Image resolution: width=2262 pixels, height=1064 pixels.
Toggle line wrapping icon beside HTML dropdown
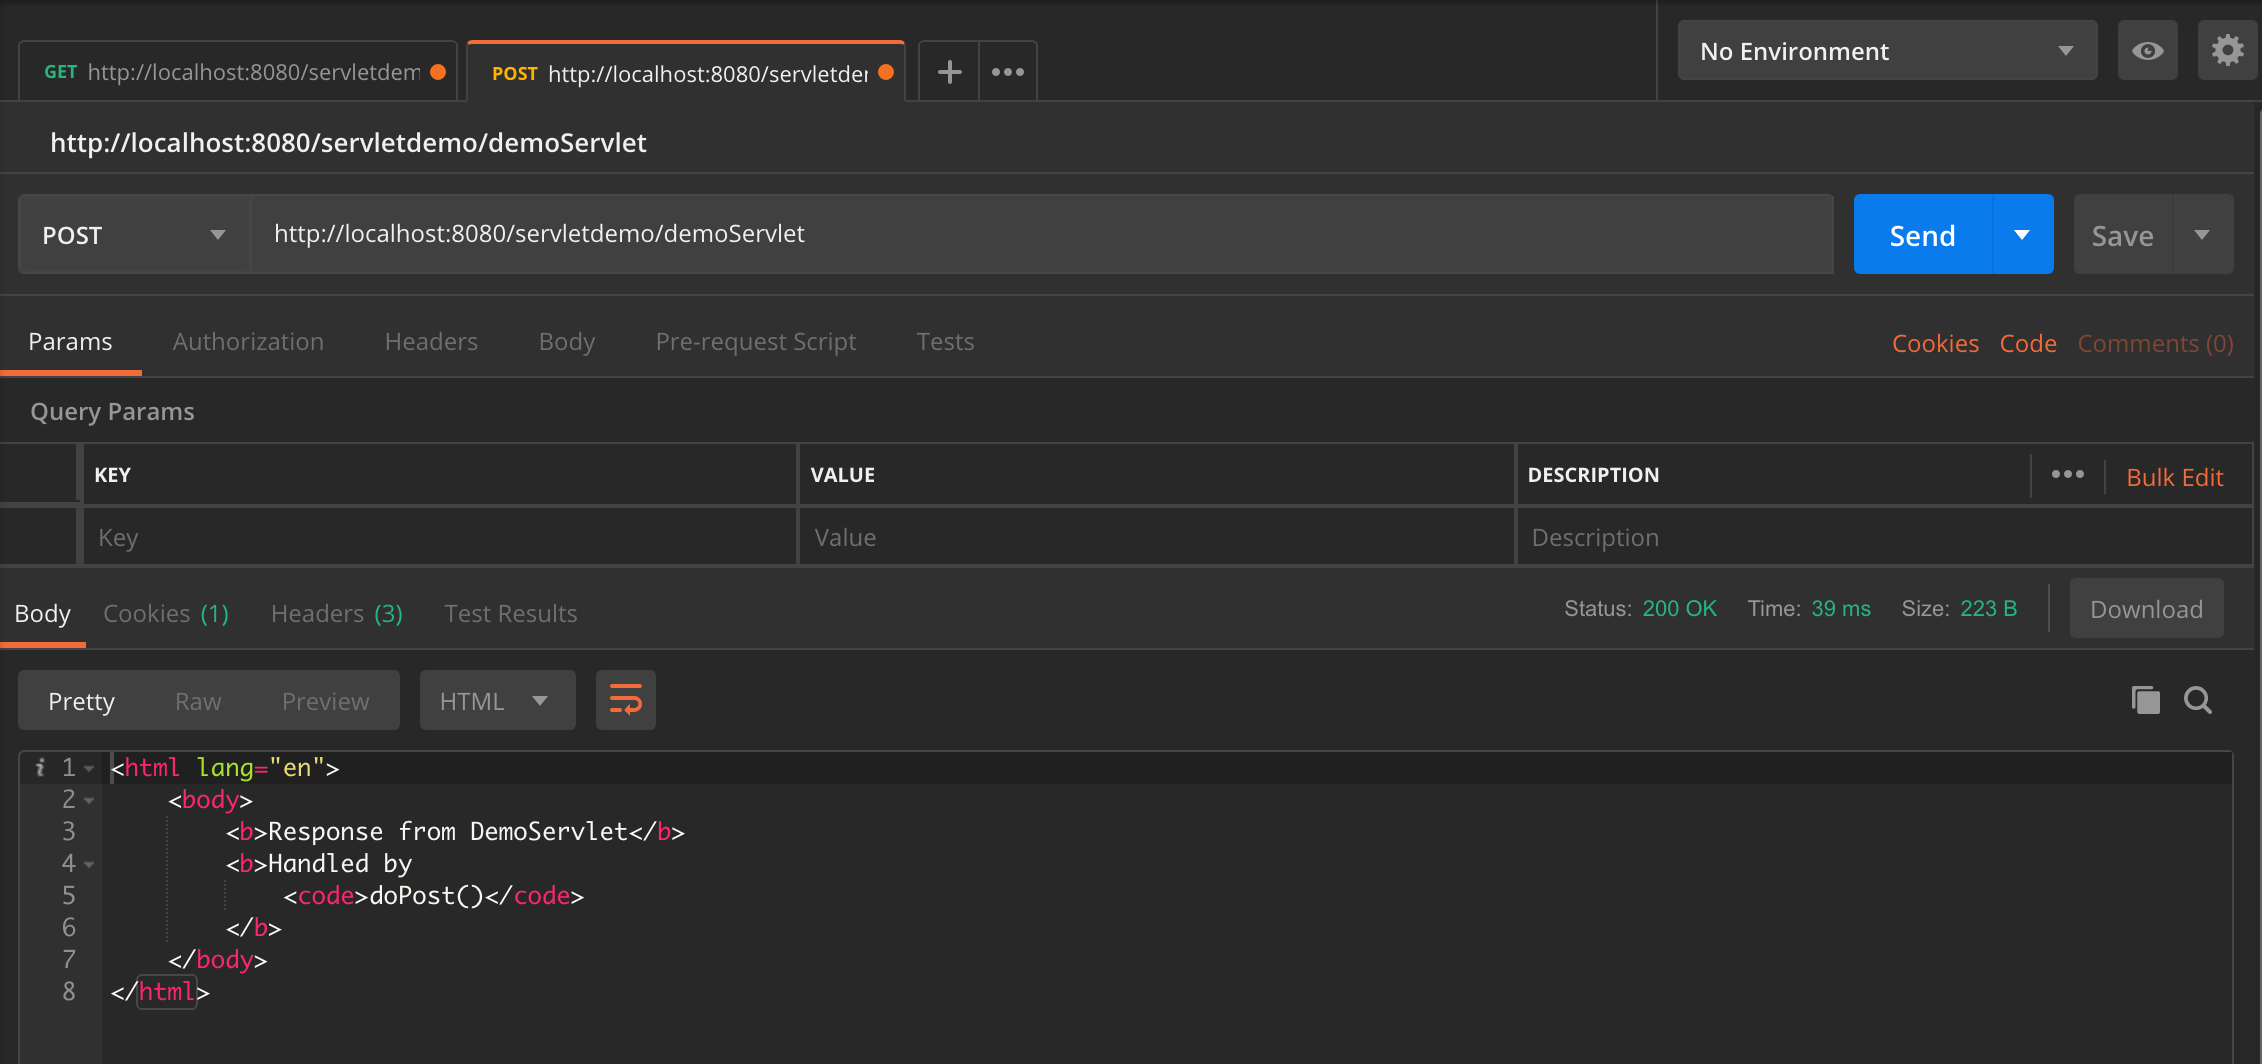[x=625, y=700]
